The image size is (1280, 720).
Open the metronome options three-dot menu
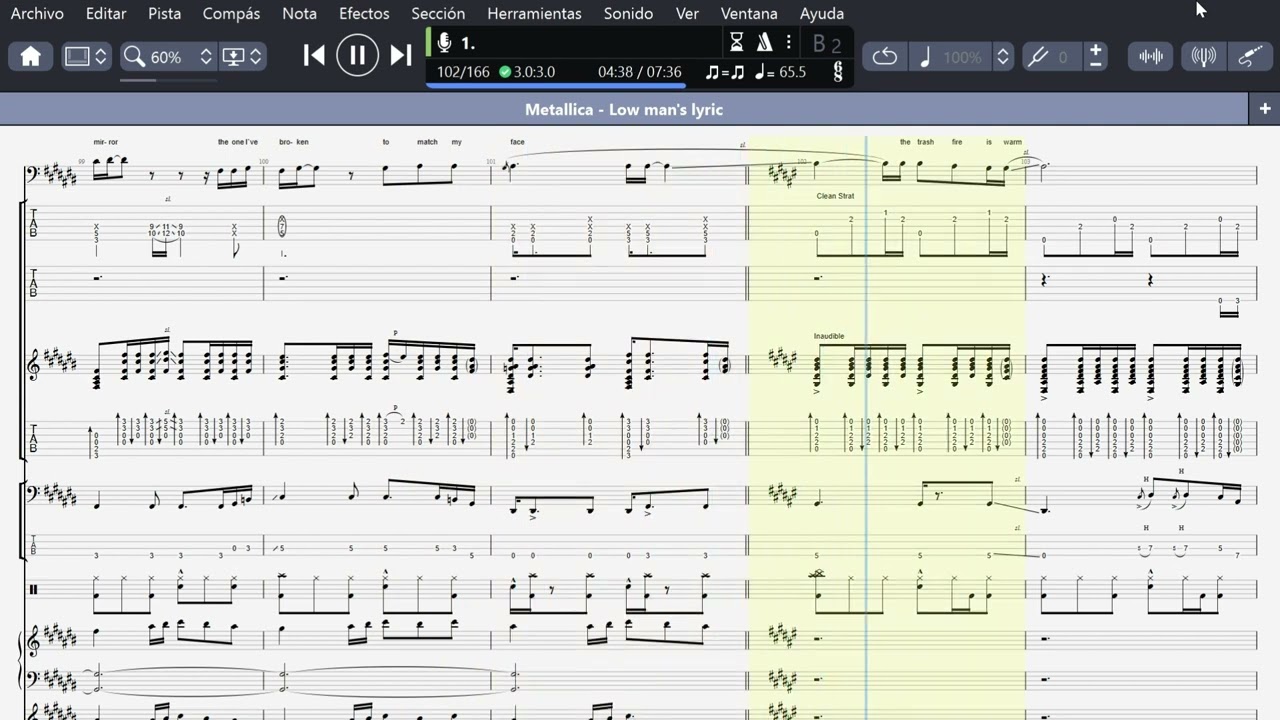789,43
